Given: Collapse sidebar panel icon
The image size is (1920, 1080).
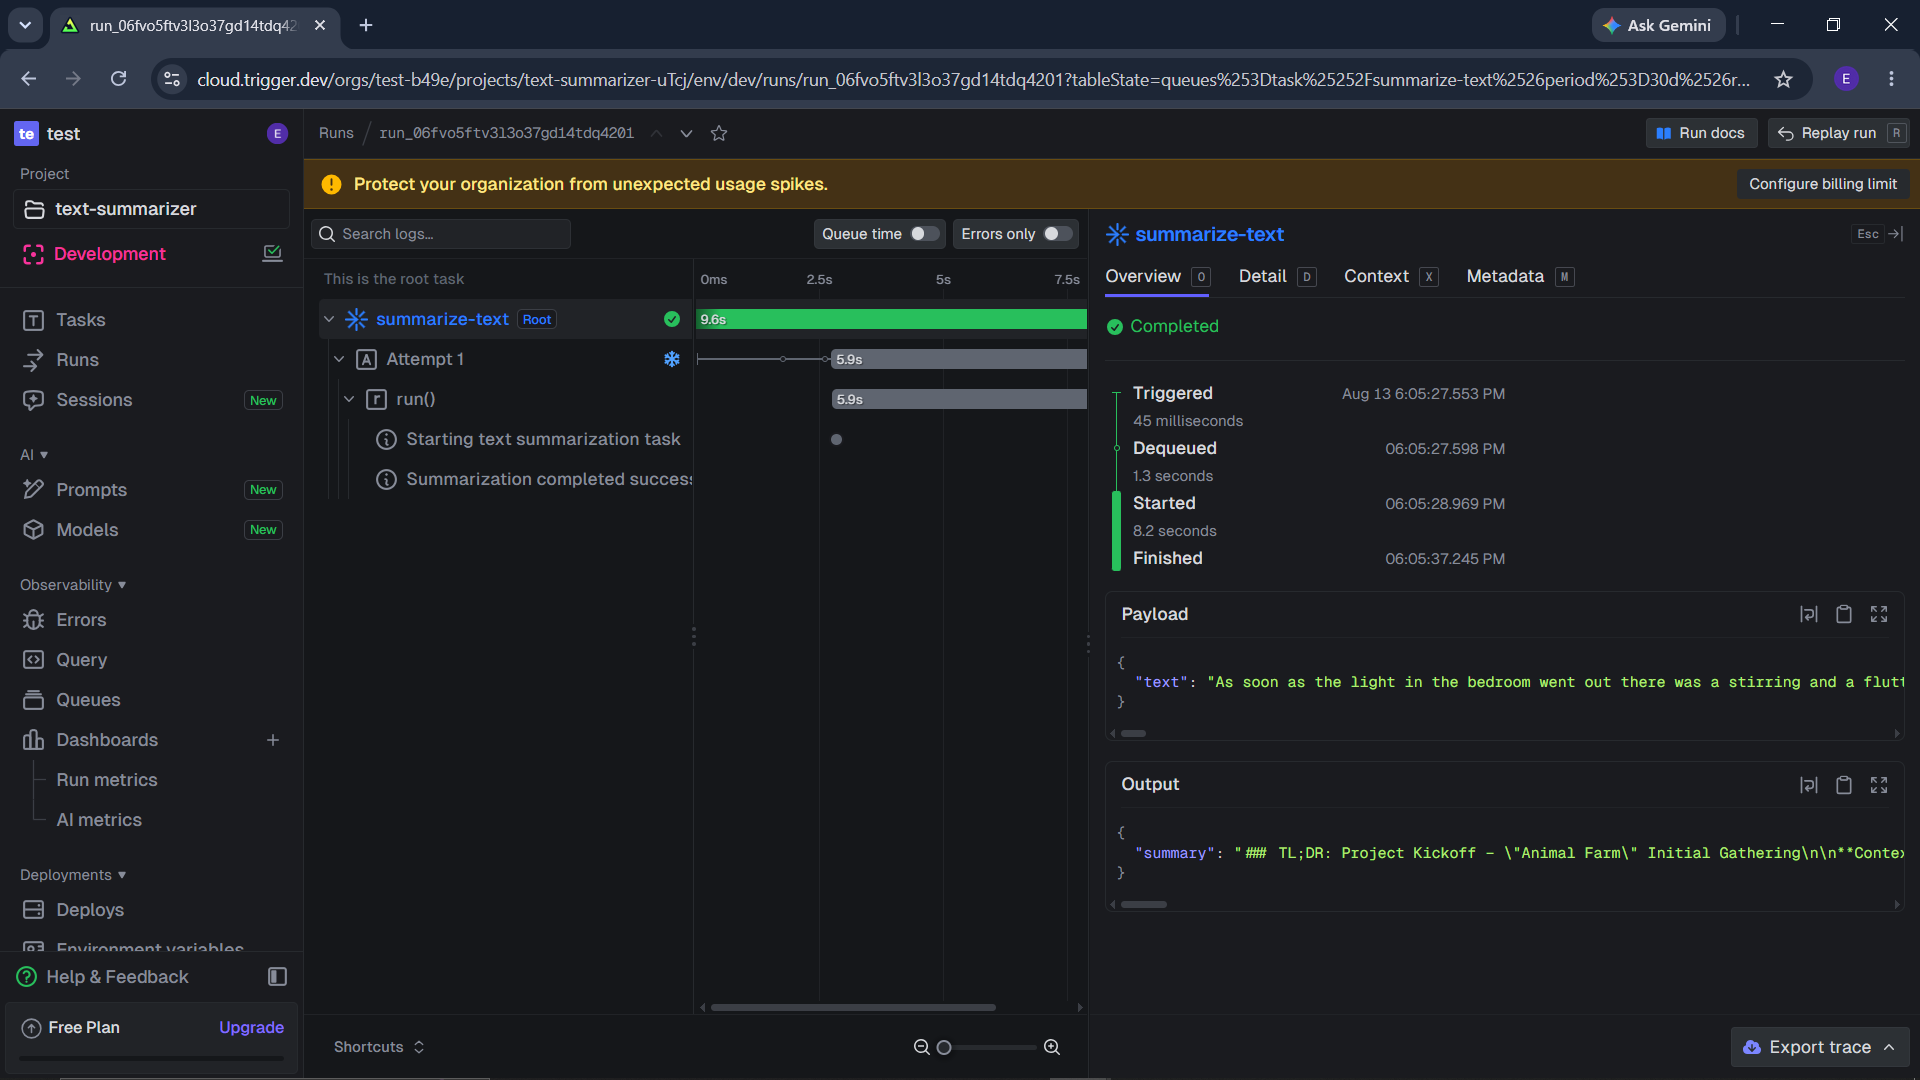Looking at the screenshot, I should coord(278,977).
